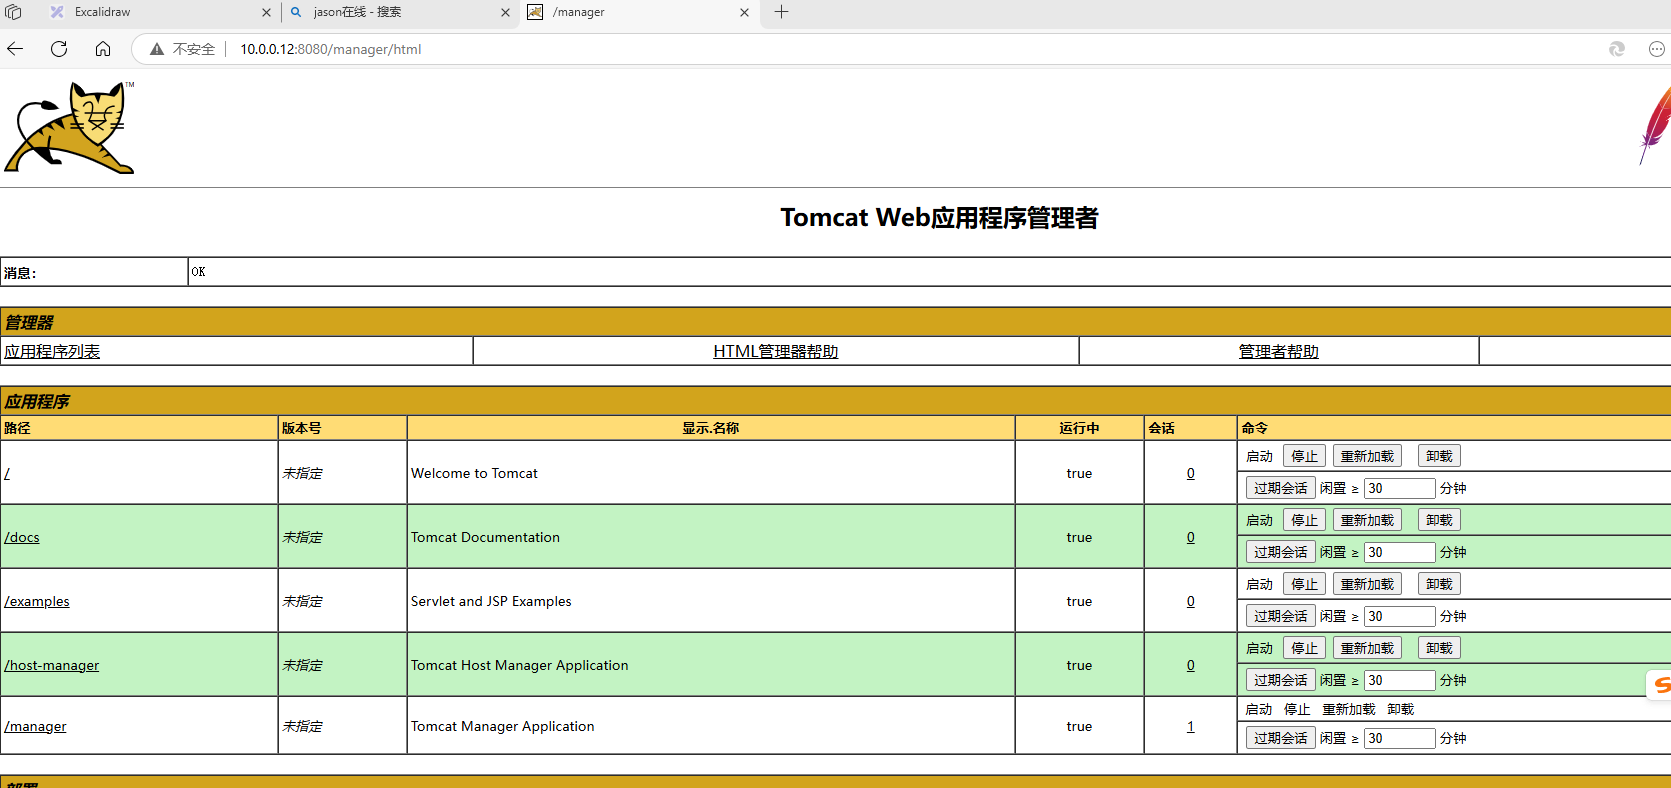Undeploy the /host-manager application

click(x=1439, y=648)
